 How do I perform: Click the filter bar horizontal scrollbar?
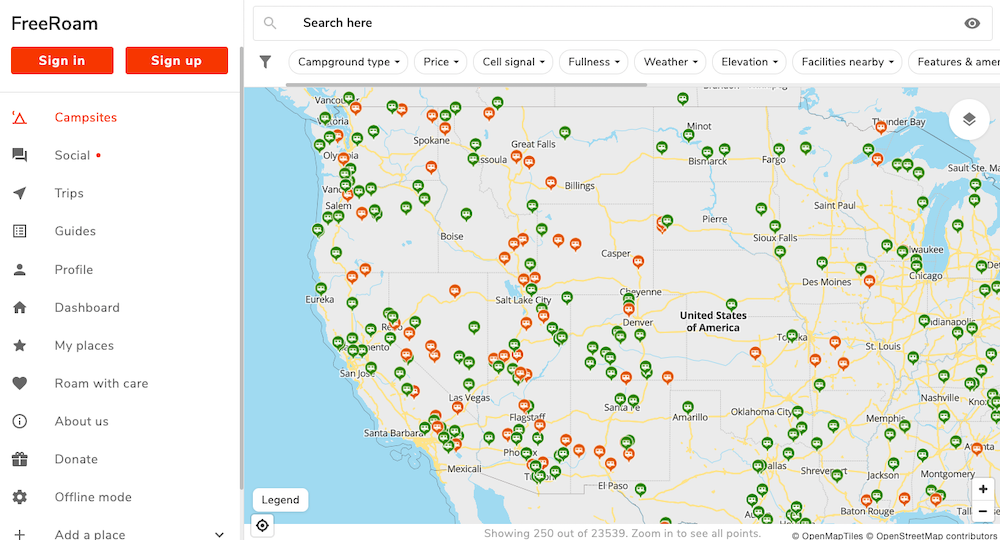[x=466, y=84]
